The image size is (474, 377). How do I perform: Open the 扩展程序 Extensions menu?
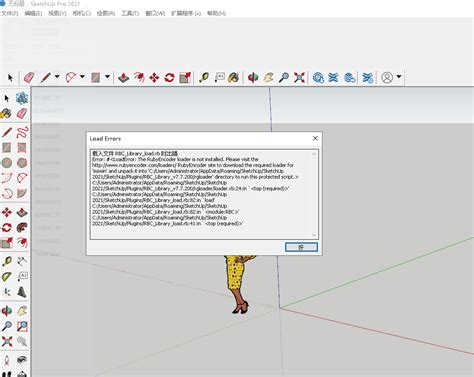[186, 13]
